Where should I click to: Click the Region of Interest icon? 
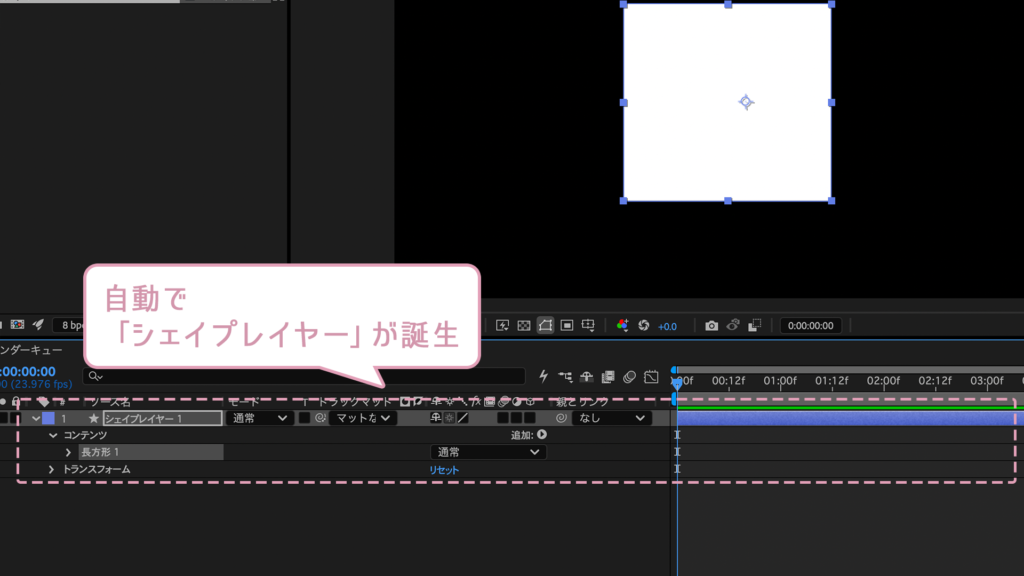[x=567, y=325]
